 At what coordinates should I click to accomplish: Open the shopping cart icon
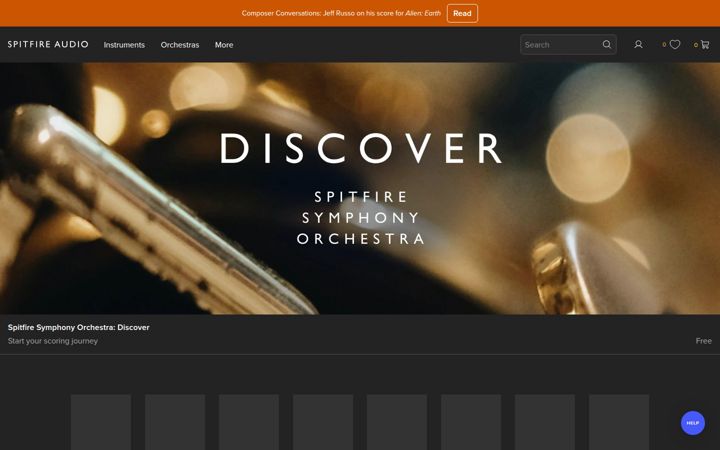click(705, 45)
